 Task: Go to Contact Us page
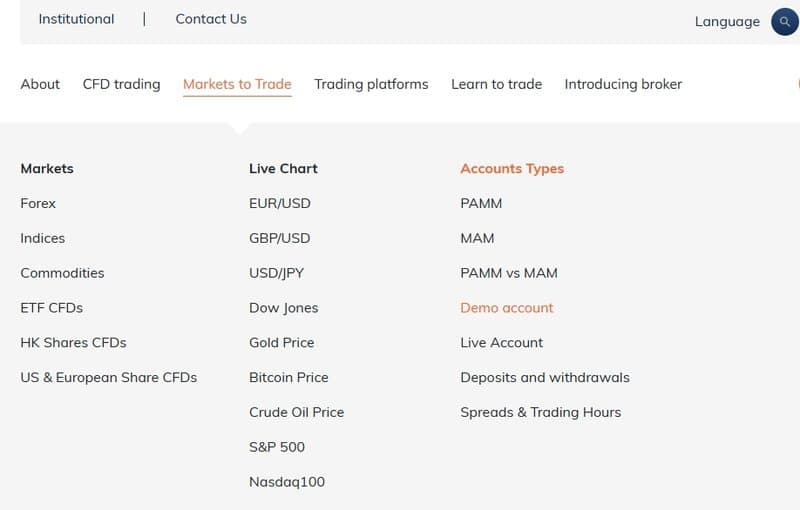(x=211, y=19)
